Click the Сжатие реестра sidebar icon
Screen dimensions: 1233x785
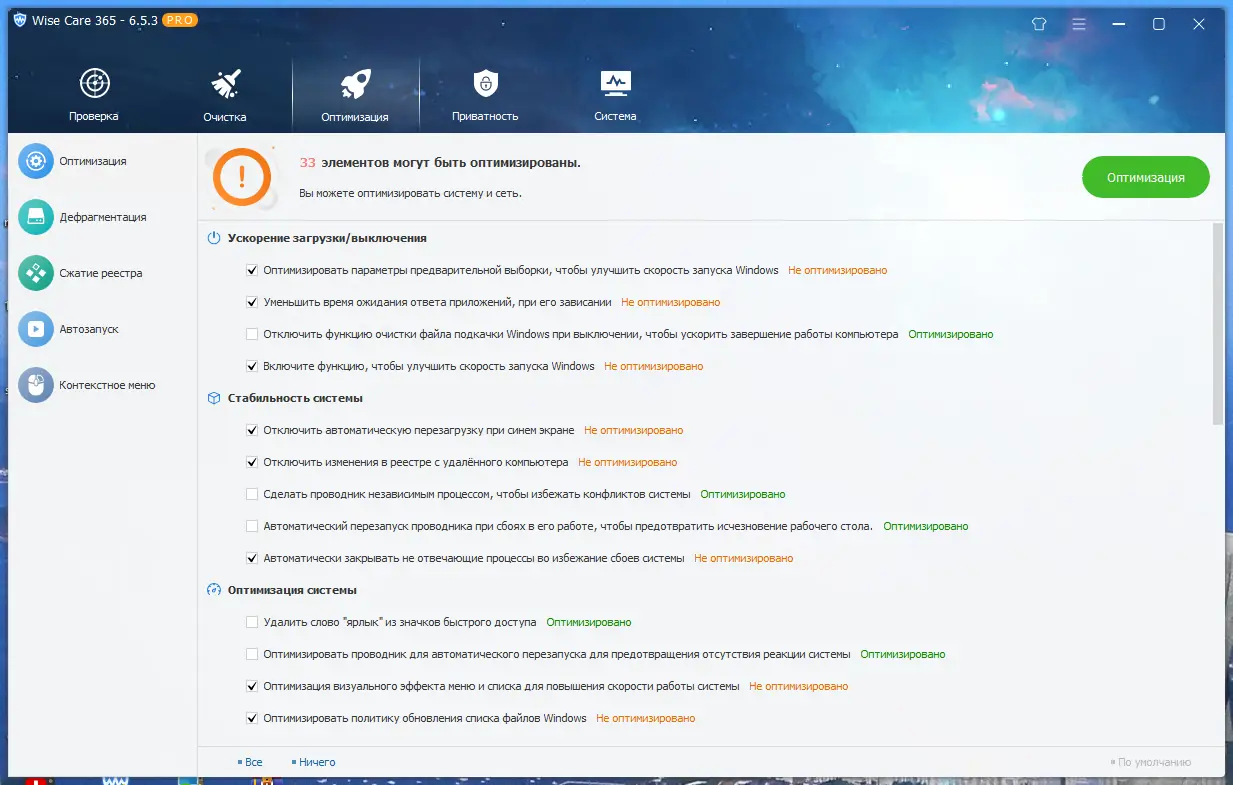pos(36,273)
